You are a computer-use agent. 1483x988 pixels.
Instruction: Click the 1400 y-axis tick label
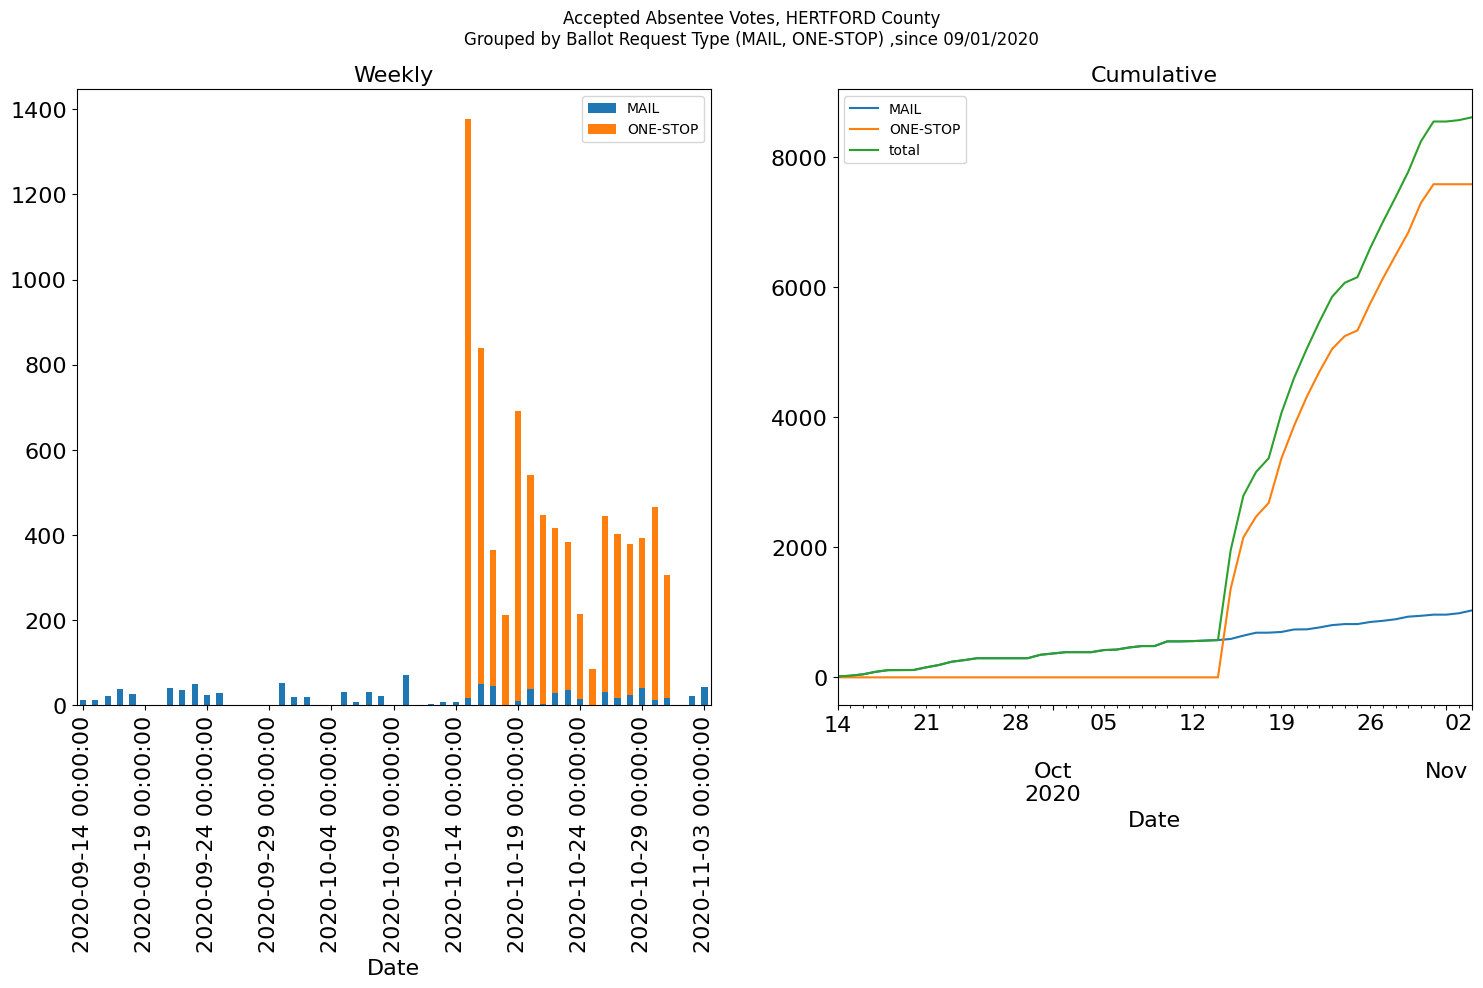pos(39,110)
